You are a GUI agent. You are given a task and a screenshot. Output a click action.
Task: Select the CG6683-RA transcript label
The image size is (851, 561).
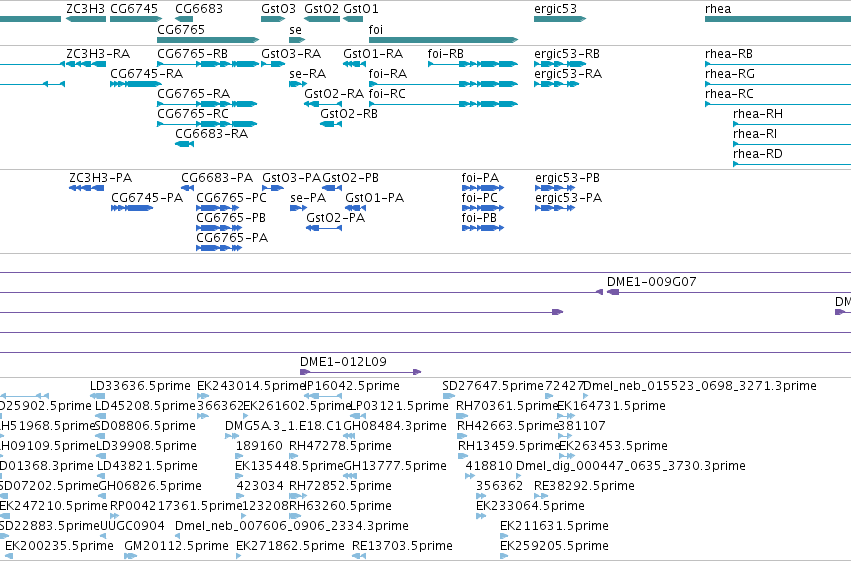212,134
